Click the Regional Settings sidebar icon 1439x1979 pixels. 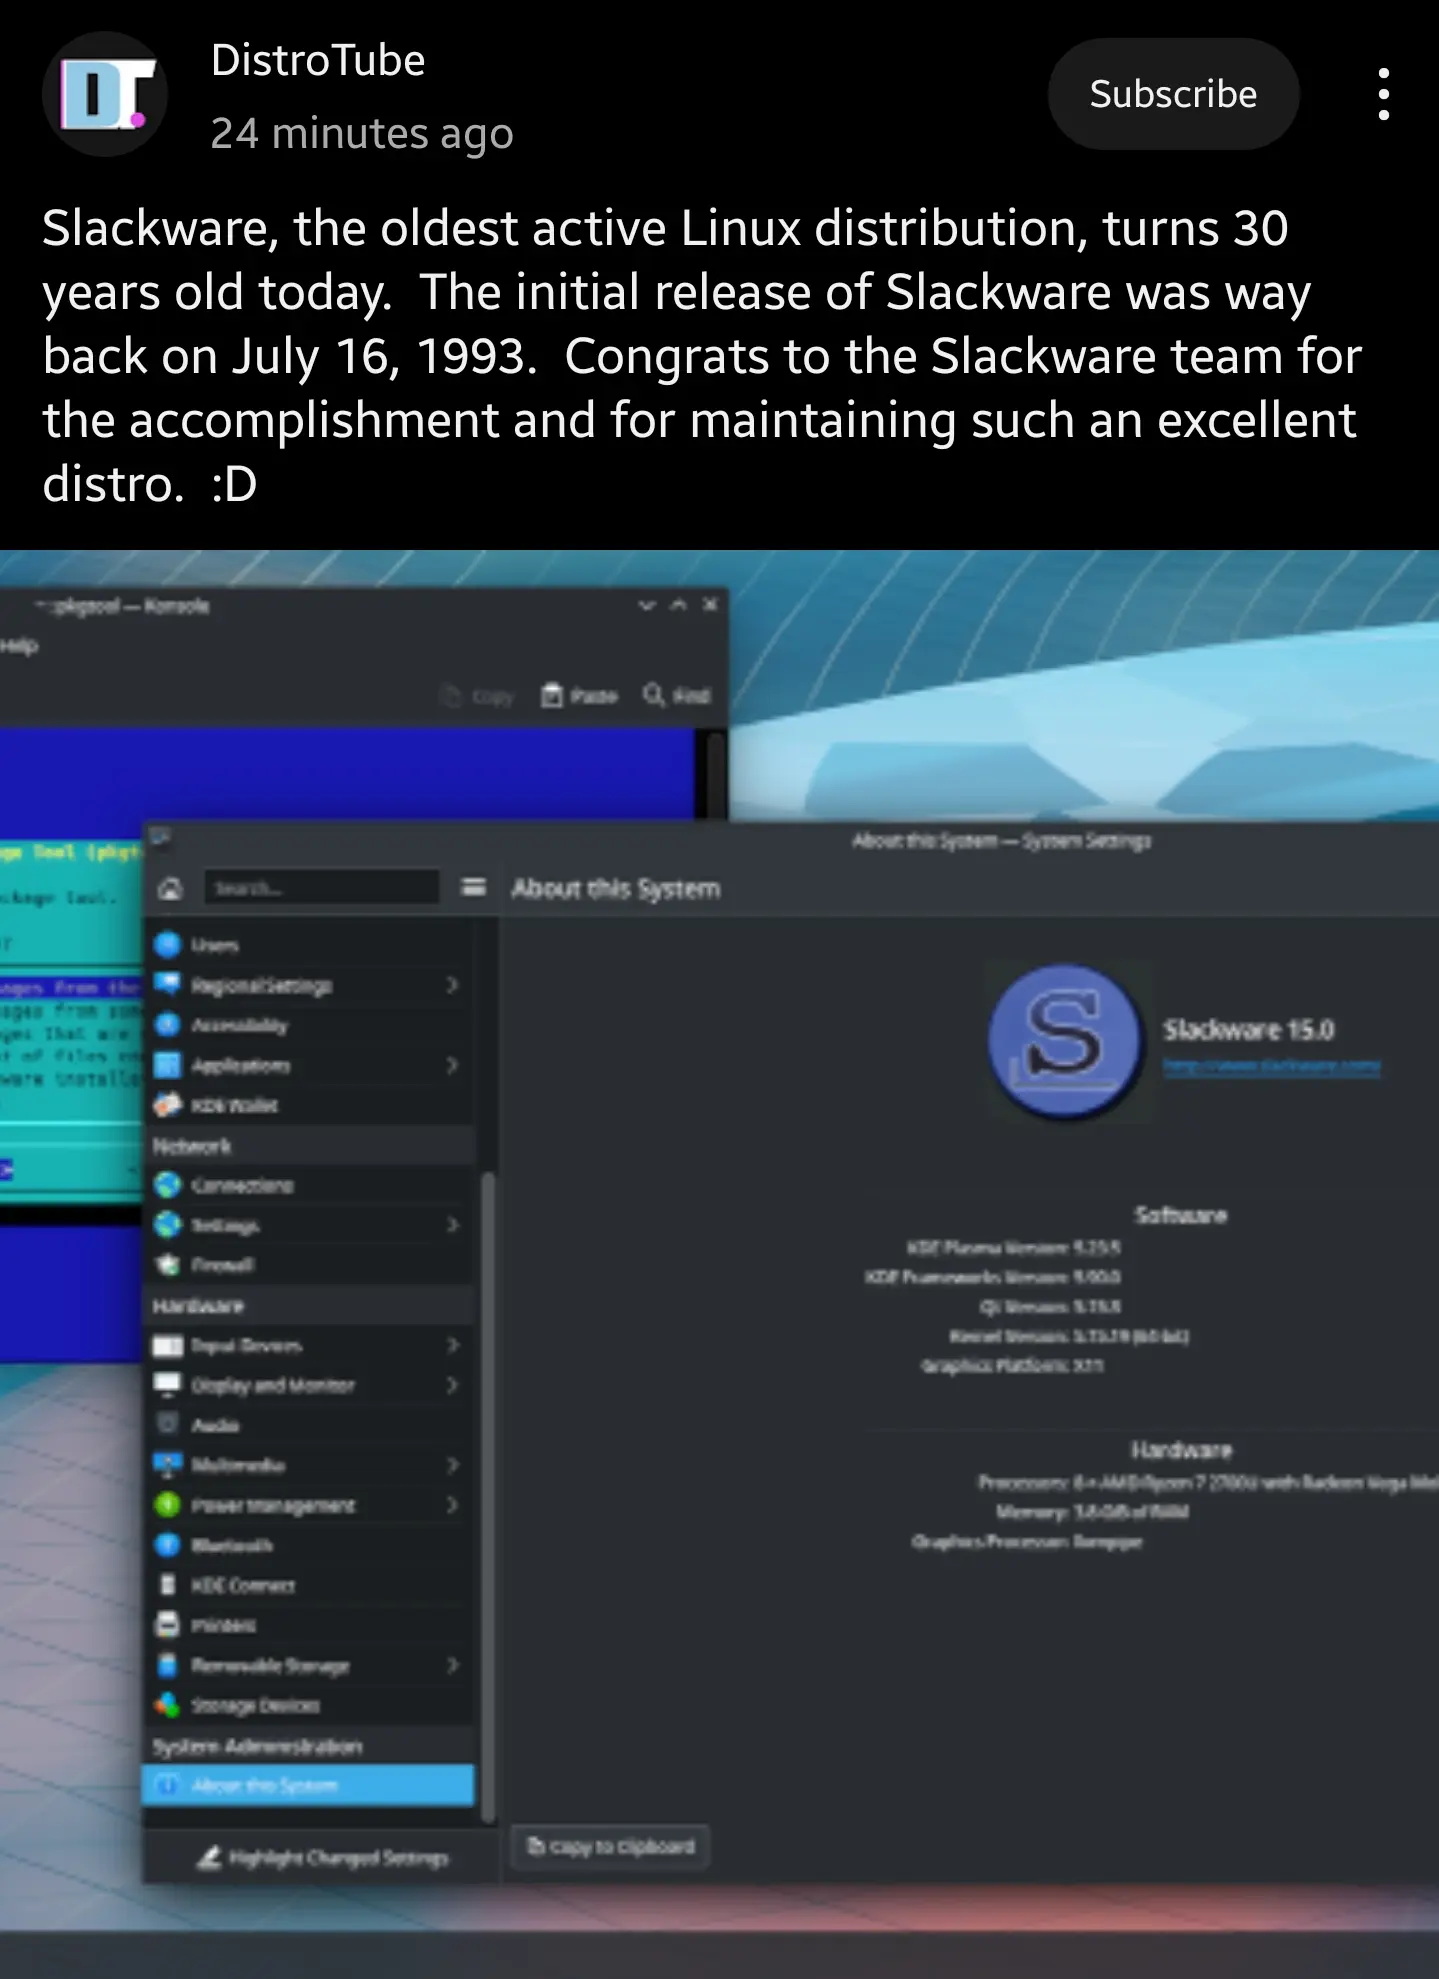167,984
